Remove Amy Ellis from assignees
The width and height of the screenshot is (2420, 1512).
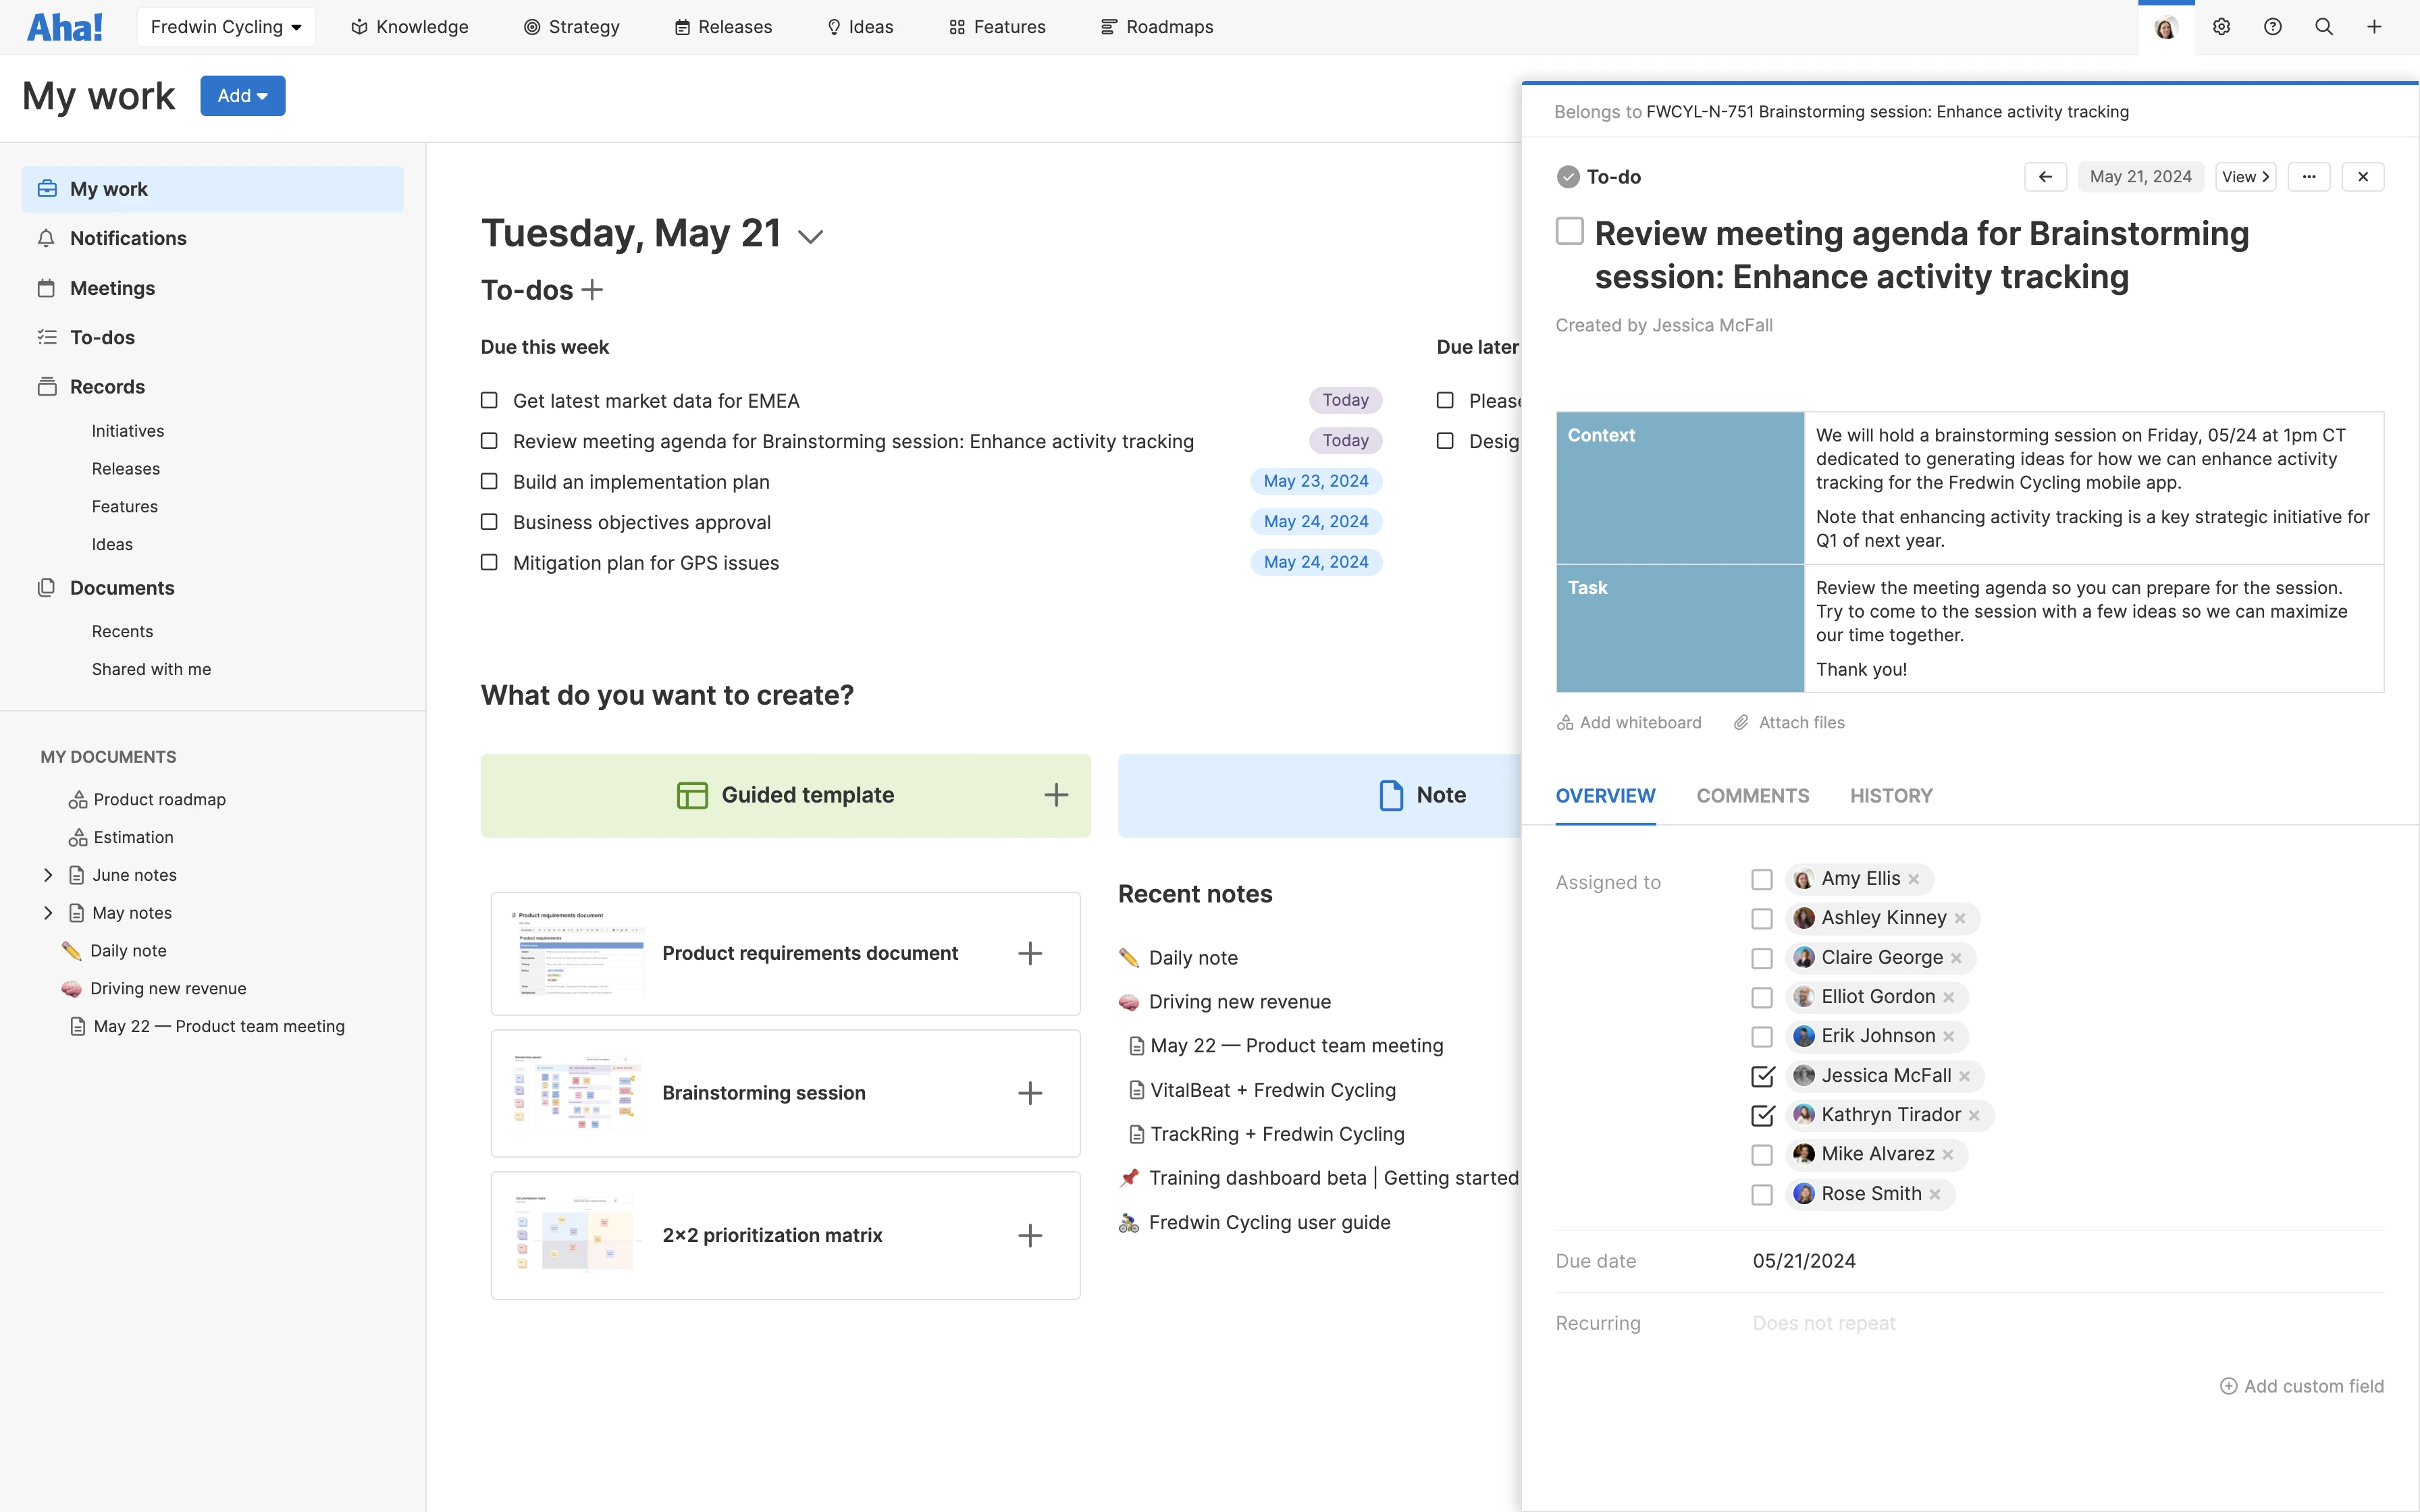tap(1914, 879)
